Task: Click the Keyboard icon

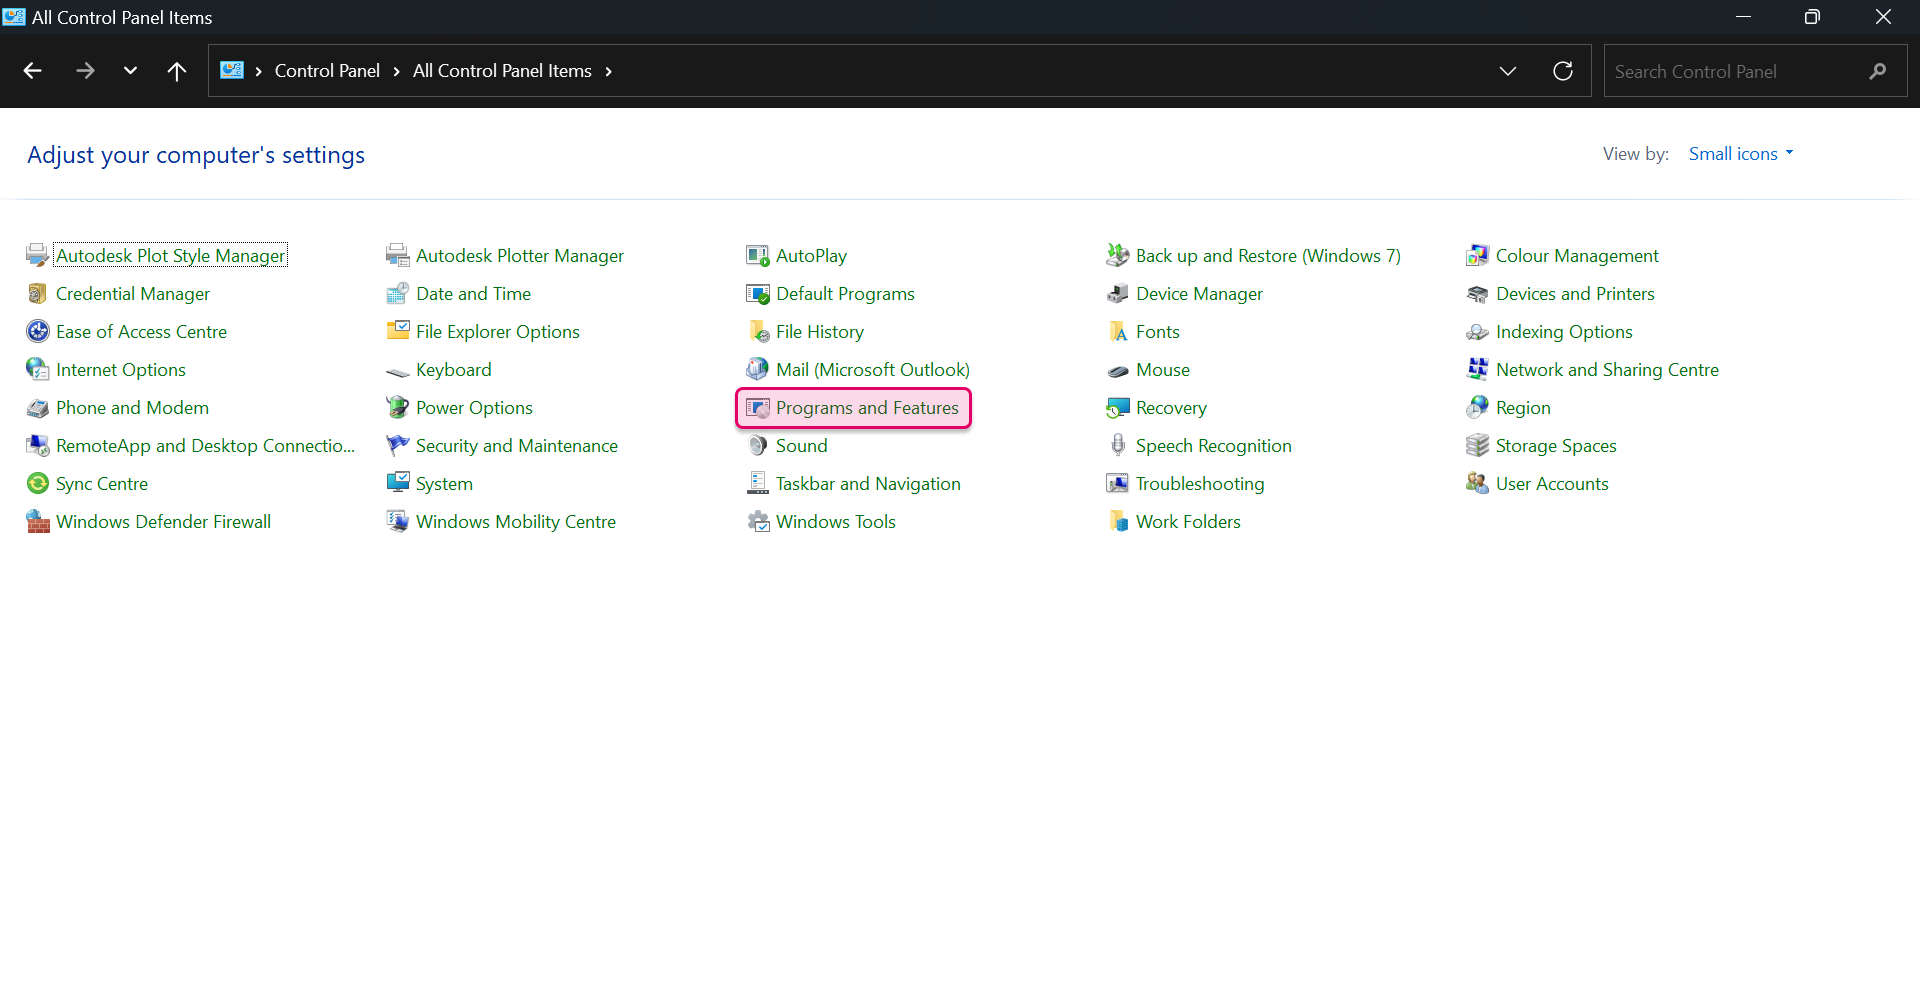Action: point(398,370)
